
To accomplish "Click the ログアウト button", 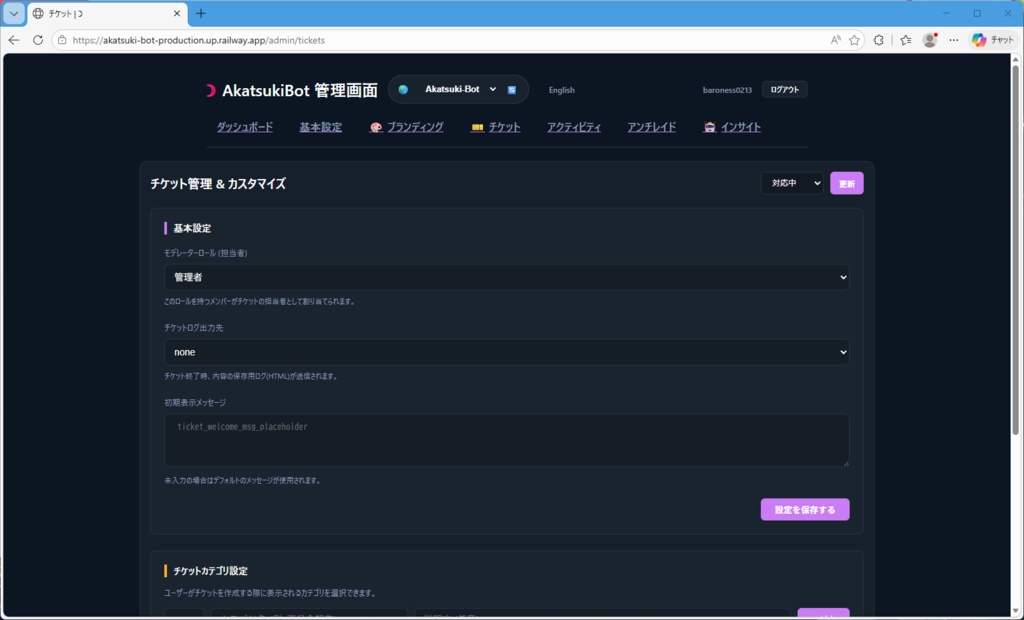I will tap(783, 89).
